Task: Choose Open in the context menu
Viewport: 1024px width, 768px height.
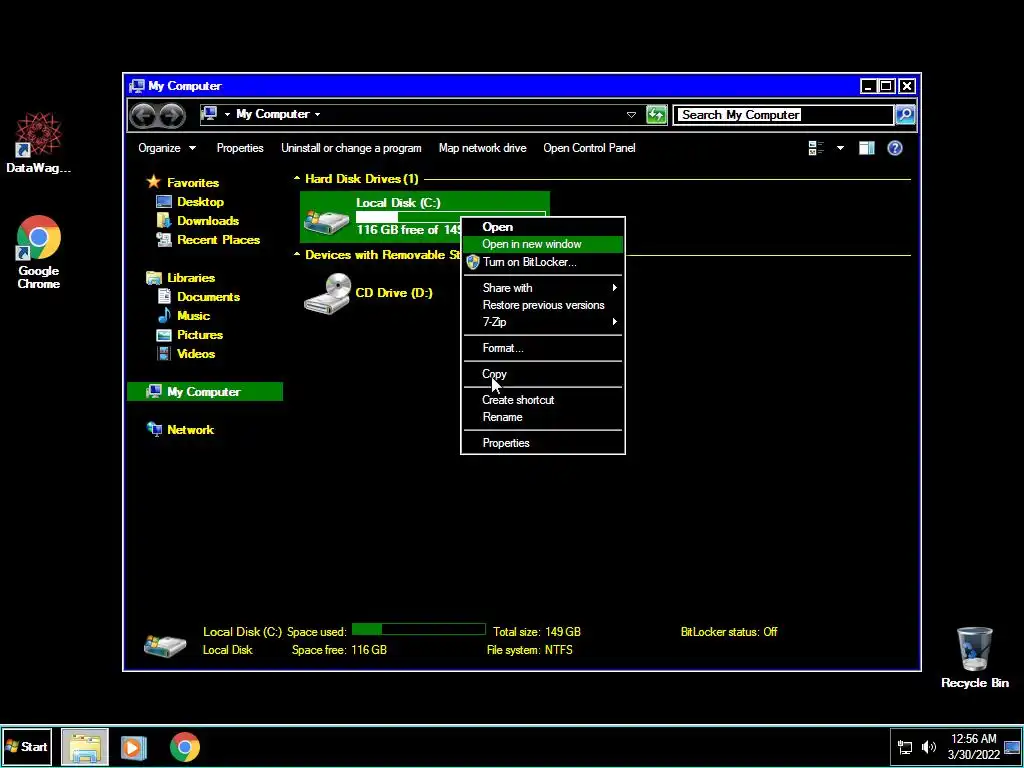Action: [543, 227]
